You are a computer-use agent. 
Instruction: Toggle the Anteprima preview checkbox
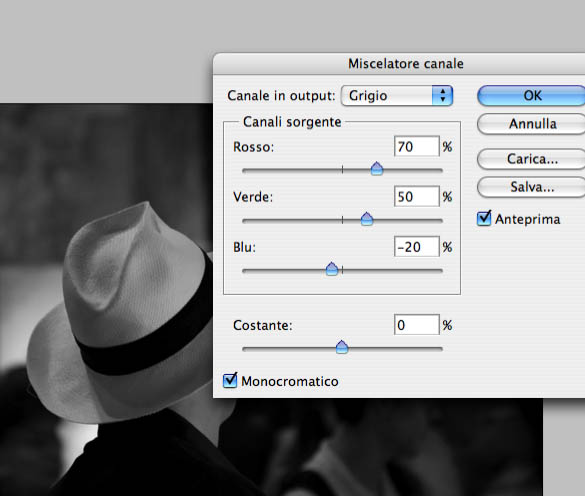coord(484,219)
